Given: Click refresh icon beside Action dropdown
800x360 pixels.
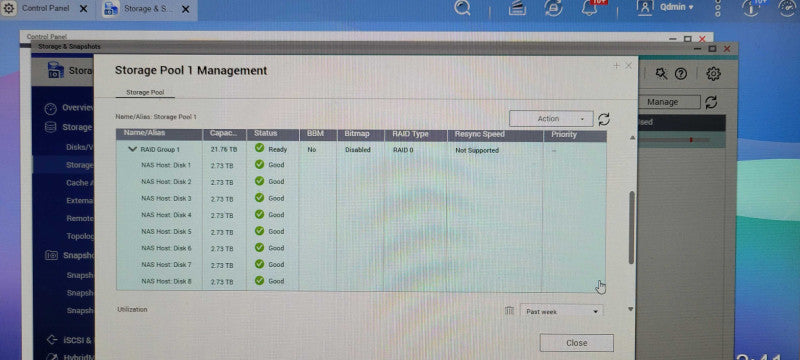Looking at the screenshot, I should tap(604, 119).
